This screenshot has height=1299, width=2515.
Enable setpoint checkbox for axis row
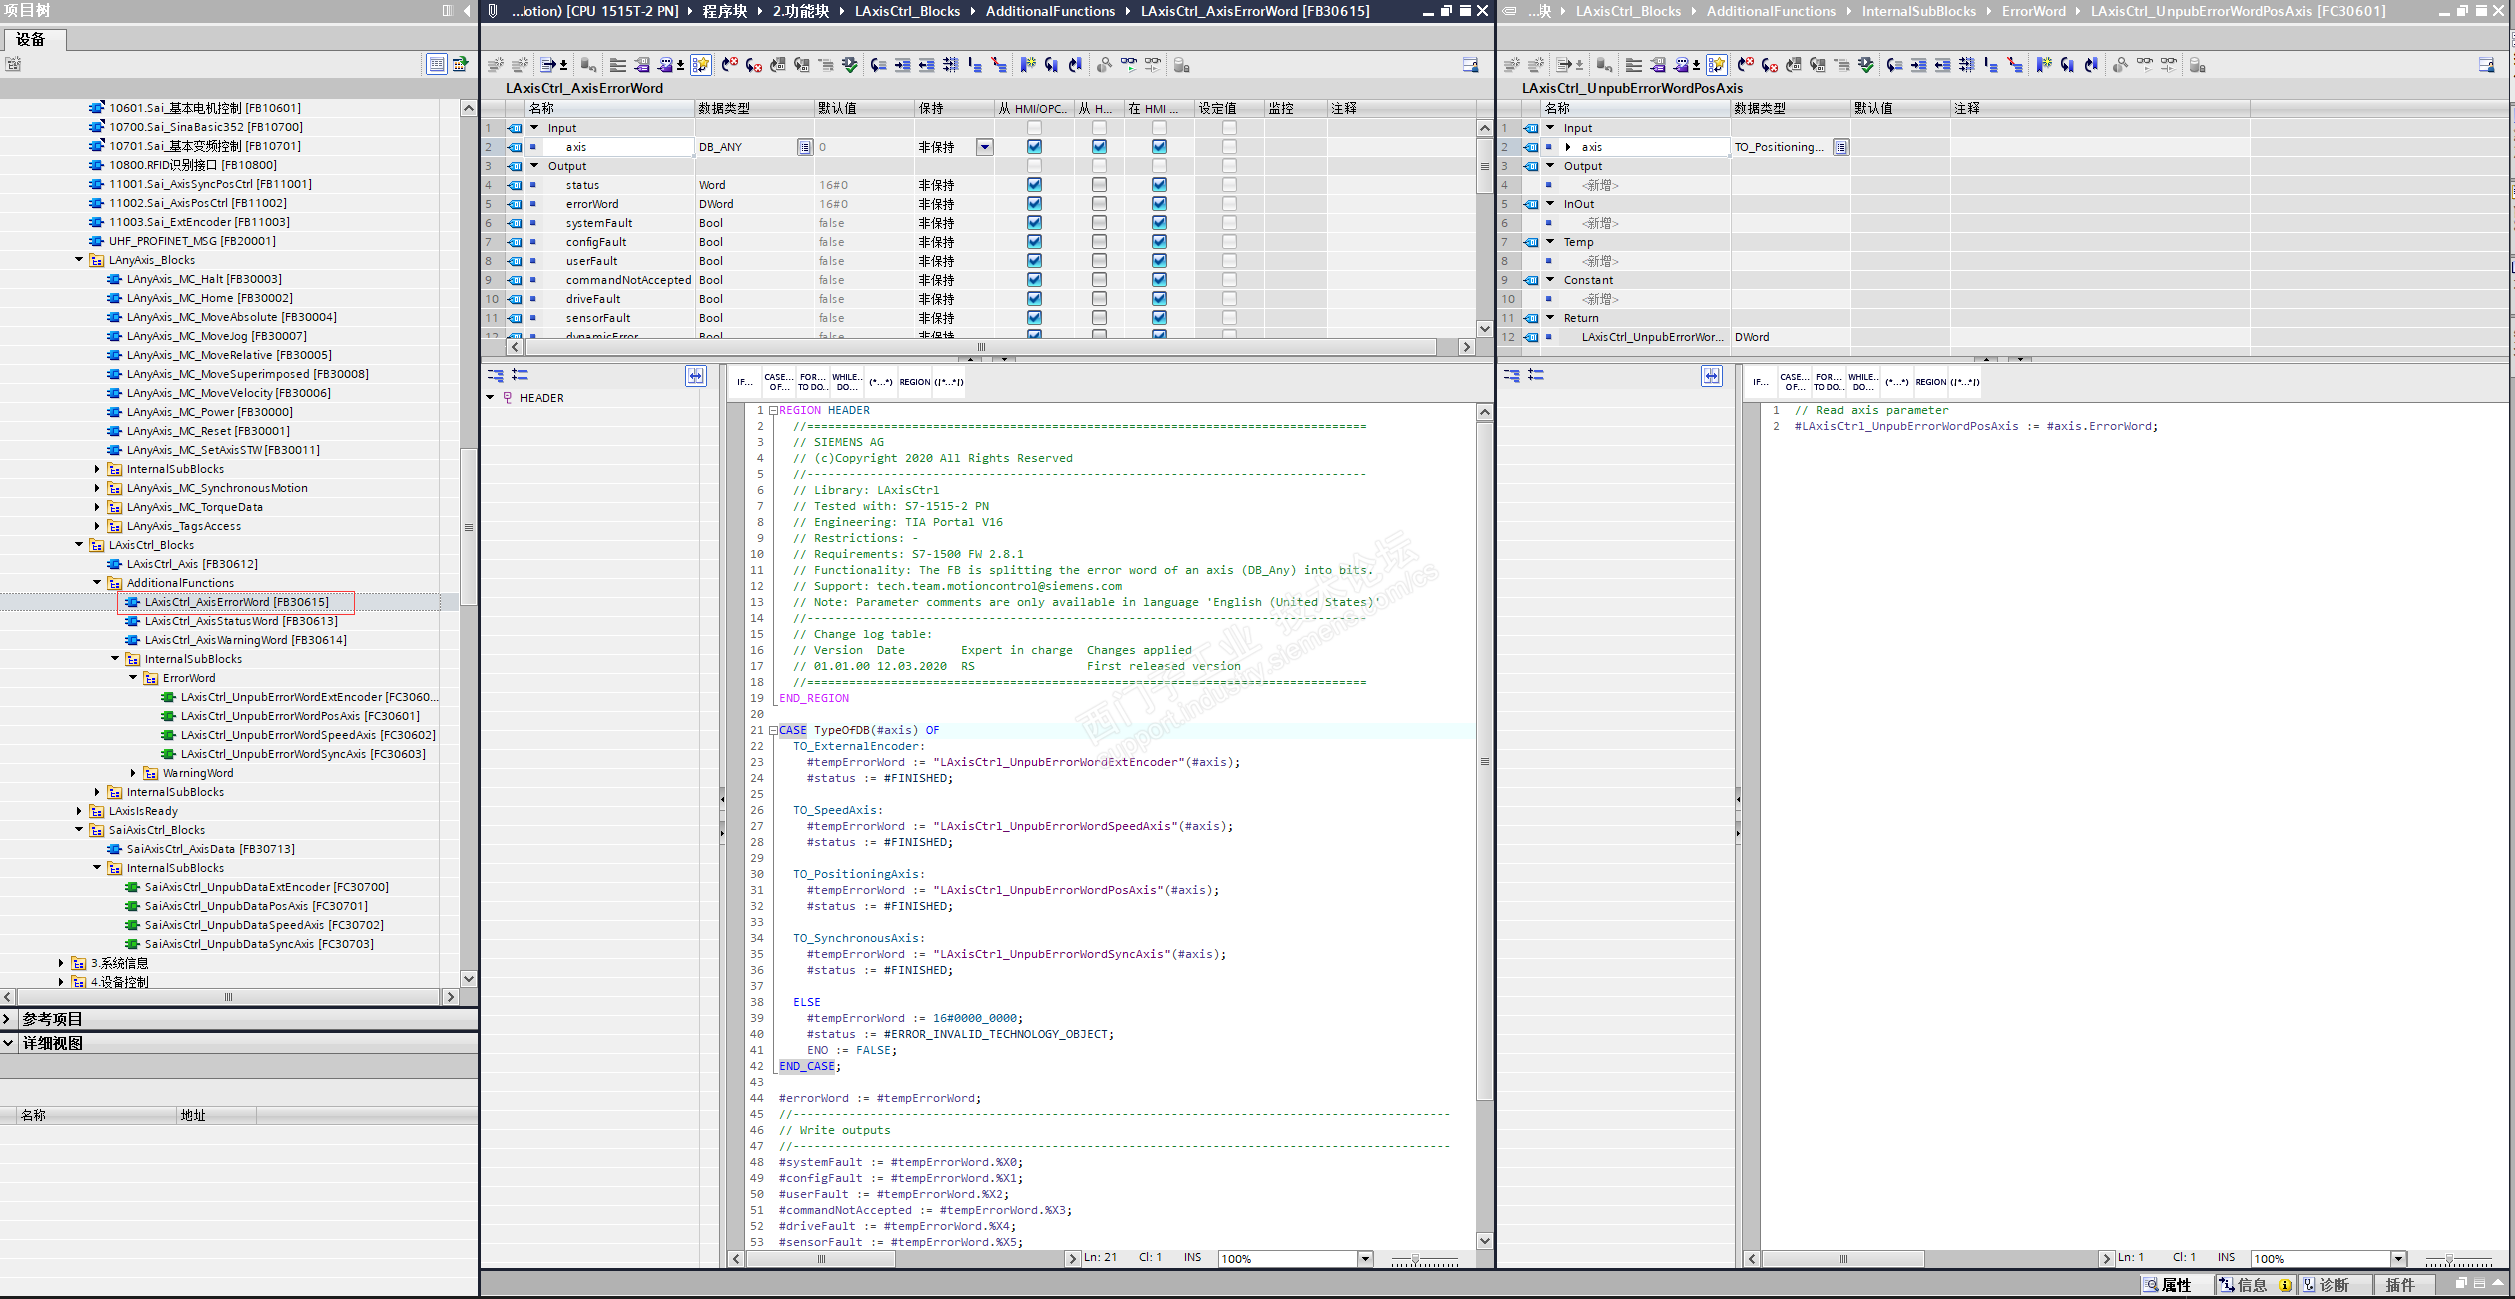[x=1229, y=147]
